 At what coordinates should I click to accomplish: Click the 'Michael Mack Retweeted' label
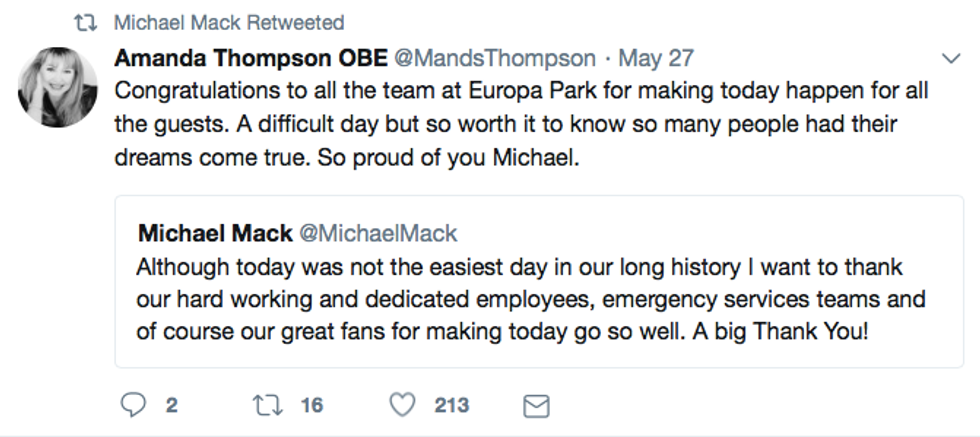[x=229, y=22]
